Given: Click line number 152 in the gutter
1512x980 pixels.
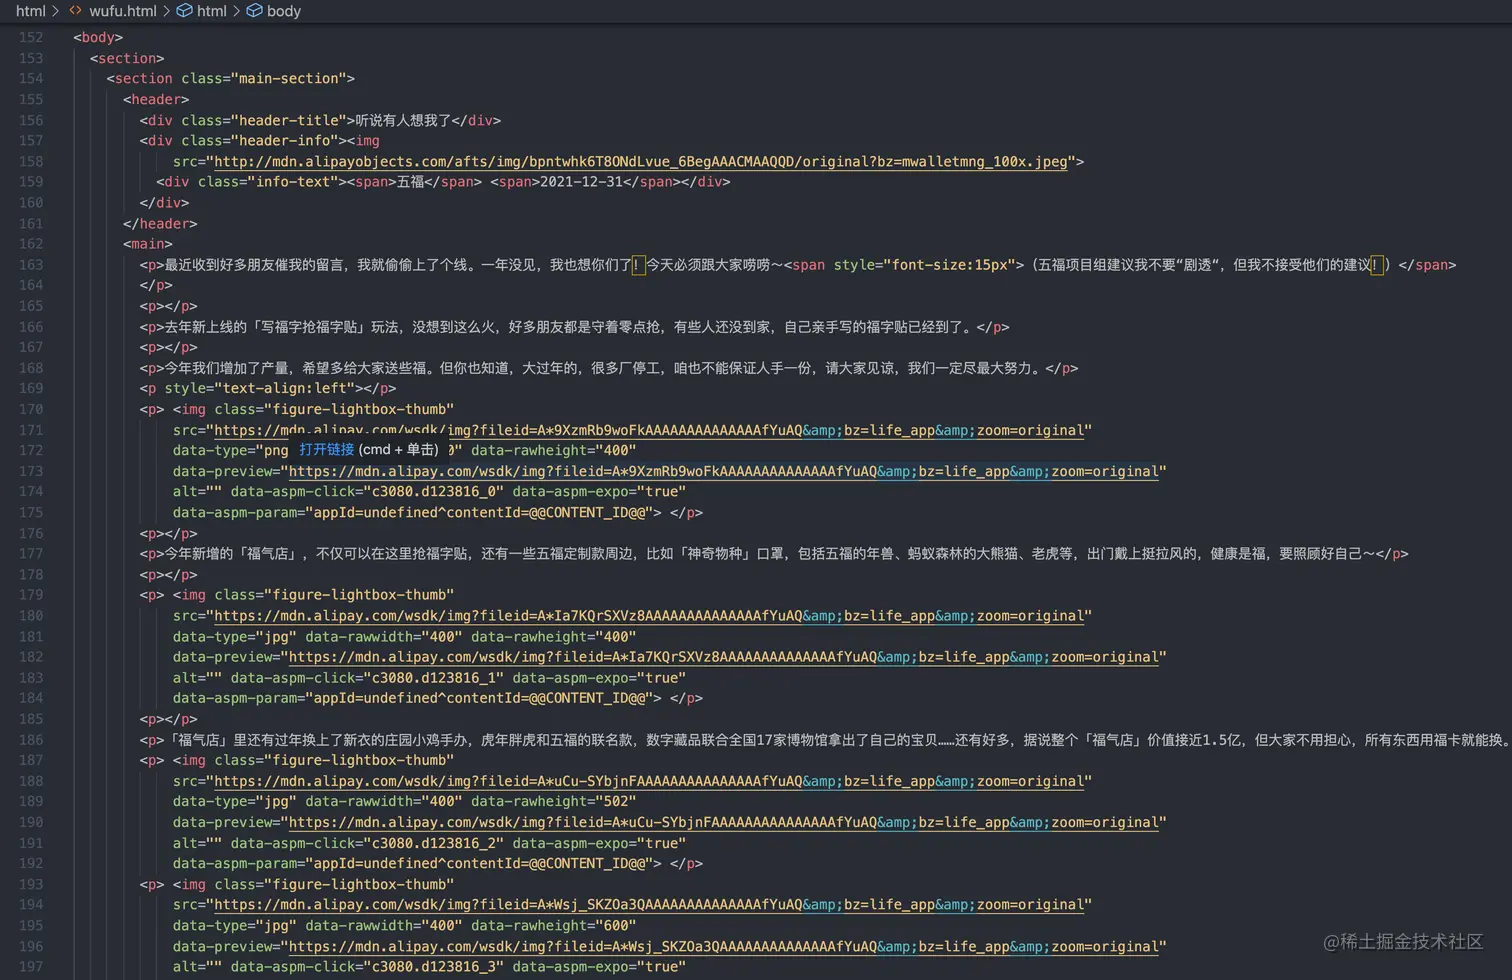Looking at the screenshot, I should click(31, 37).
